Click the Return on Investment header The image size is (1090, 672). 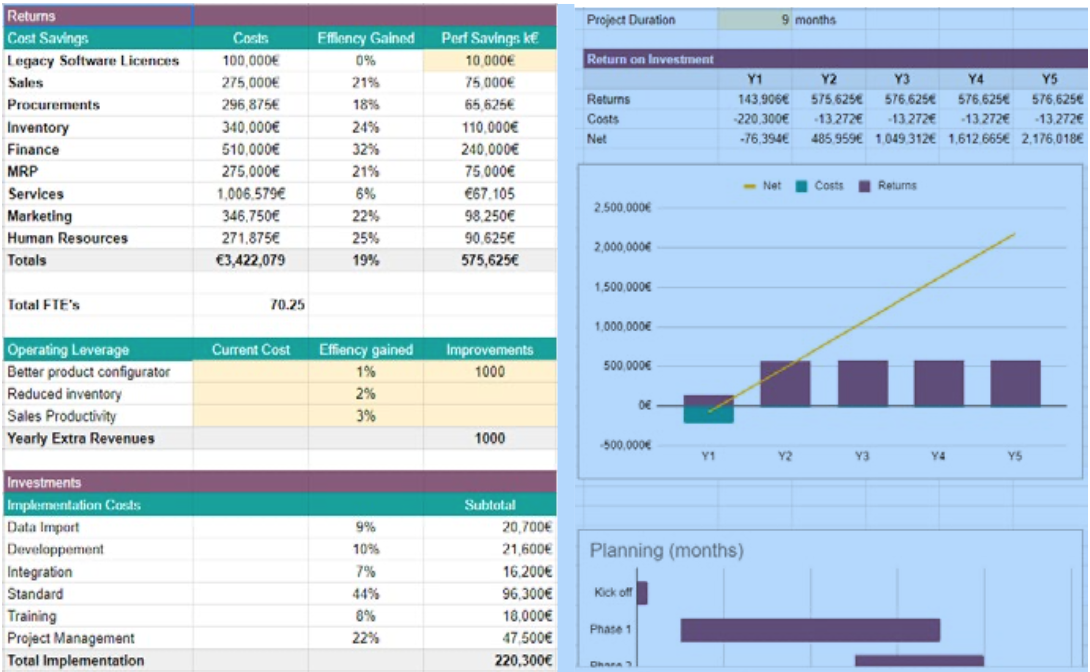click(x=651, y=60)
